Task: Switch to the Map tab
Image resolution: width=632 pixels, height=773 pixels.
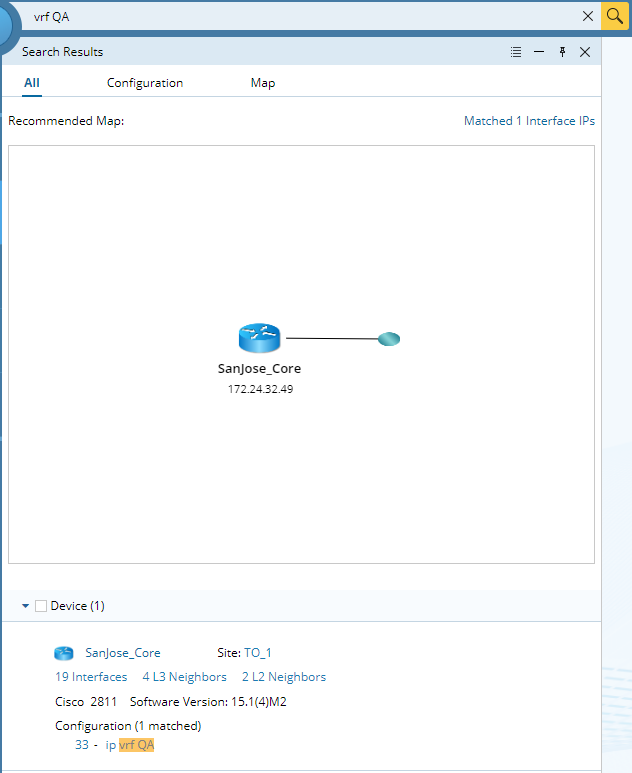Action: pos(263,83)
